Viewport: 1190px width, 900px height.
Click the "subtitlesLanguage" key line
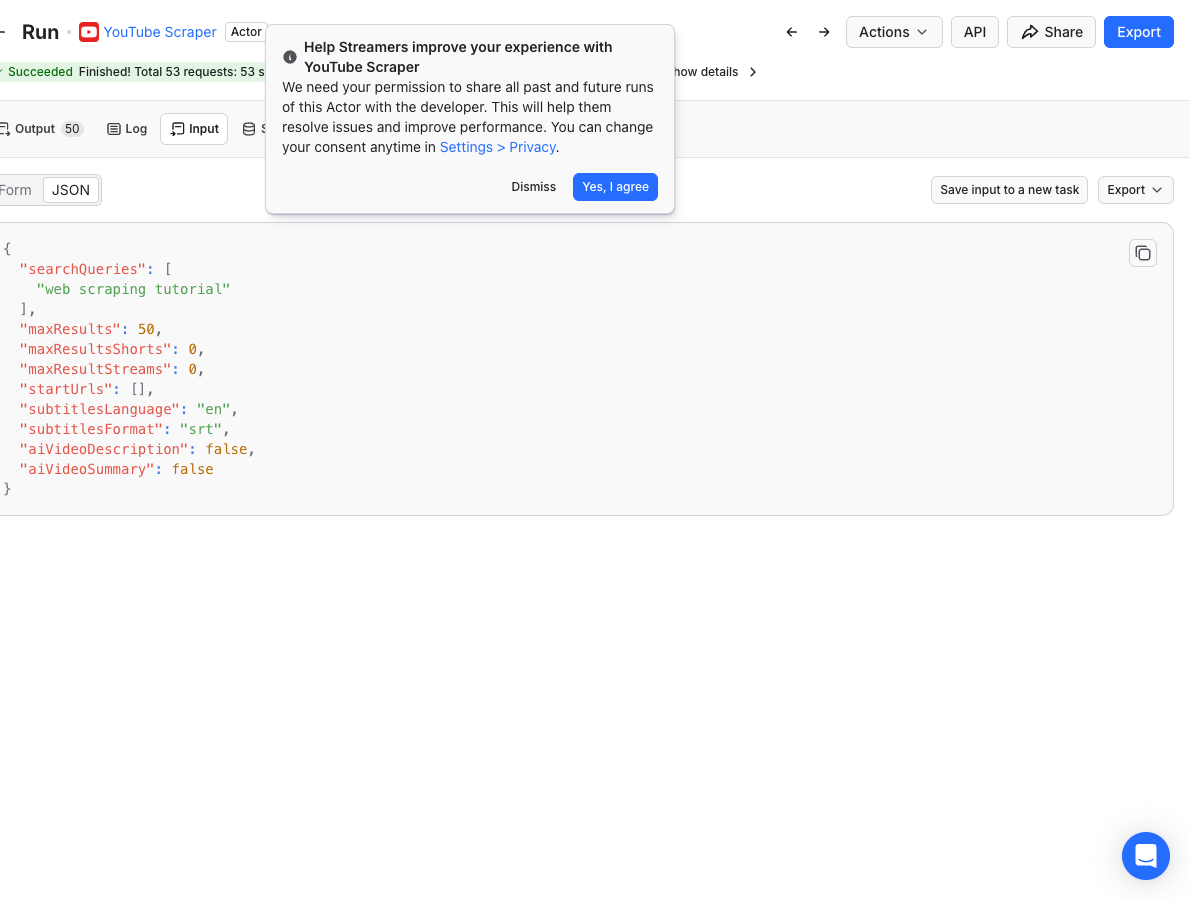click(x=128, y=409)
